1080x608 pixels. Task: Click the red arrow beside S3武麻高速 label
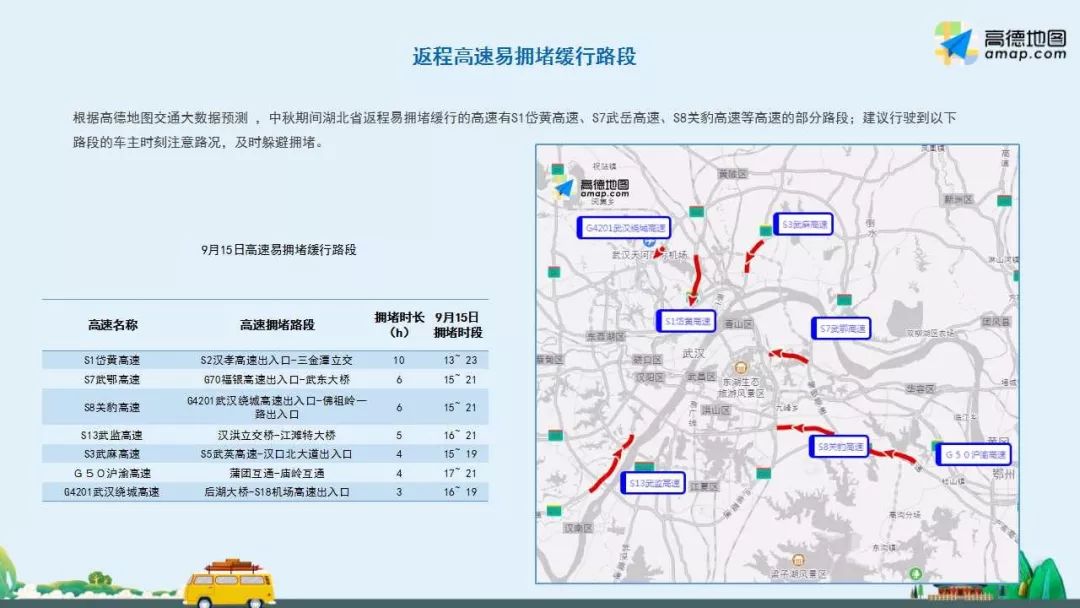click(x=753, y=254)
